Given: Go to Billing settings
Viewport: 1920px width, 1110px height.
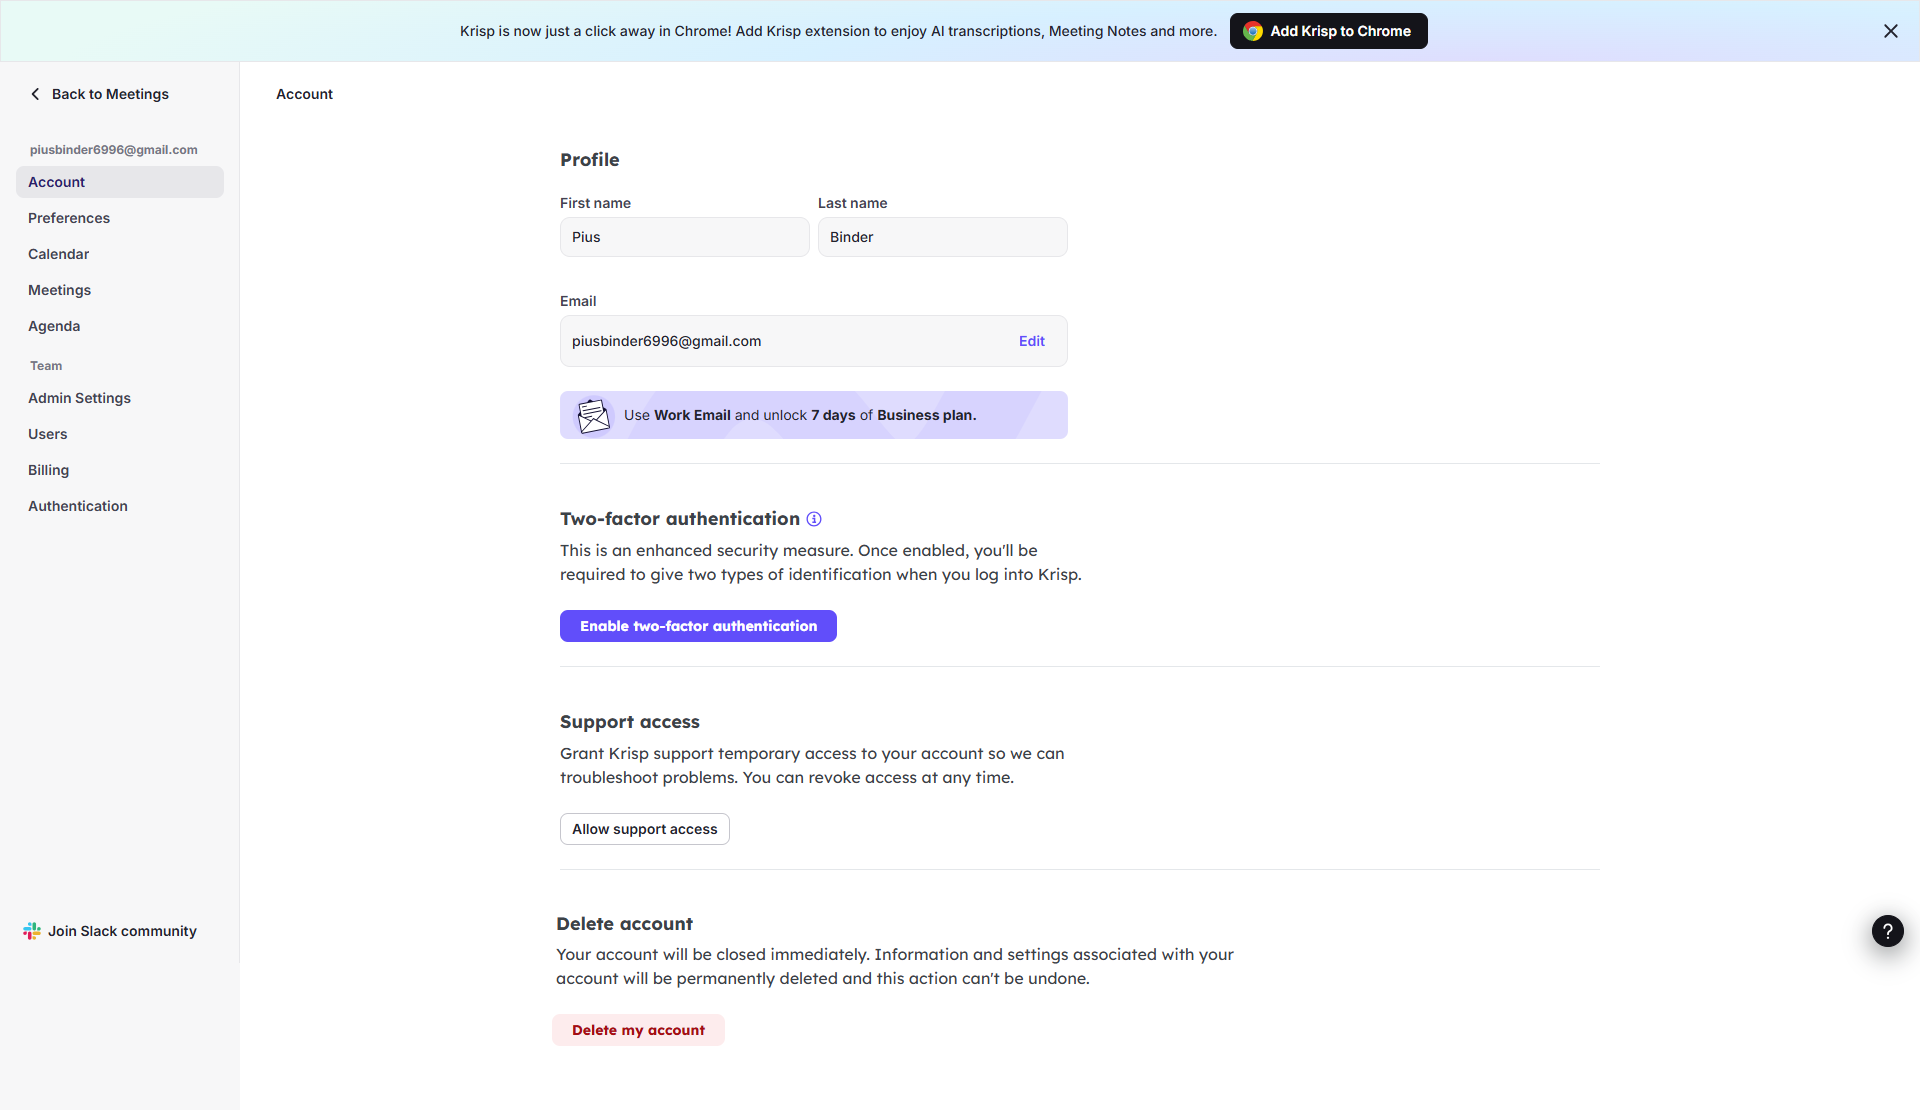Looking at the screenshot, I should pyautogui.click(x=48, y=470).
